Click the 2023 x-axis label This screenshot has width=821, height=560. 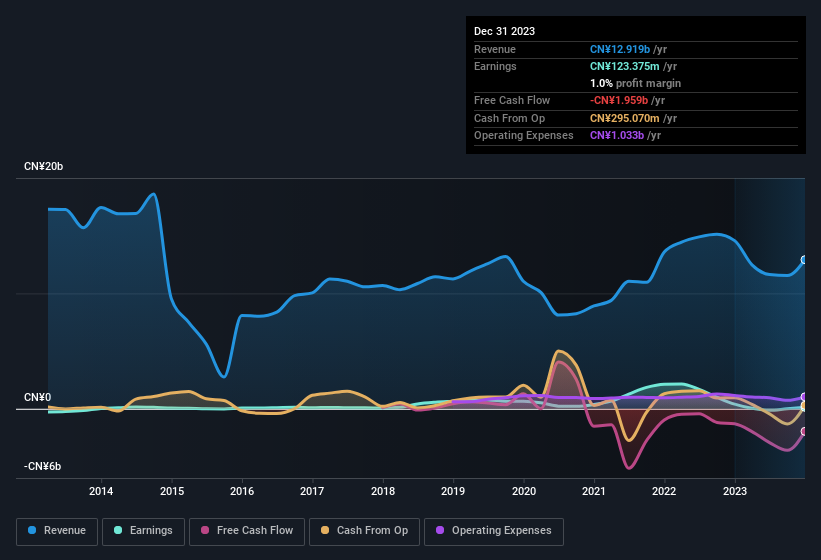735,491
